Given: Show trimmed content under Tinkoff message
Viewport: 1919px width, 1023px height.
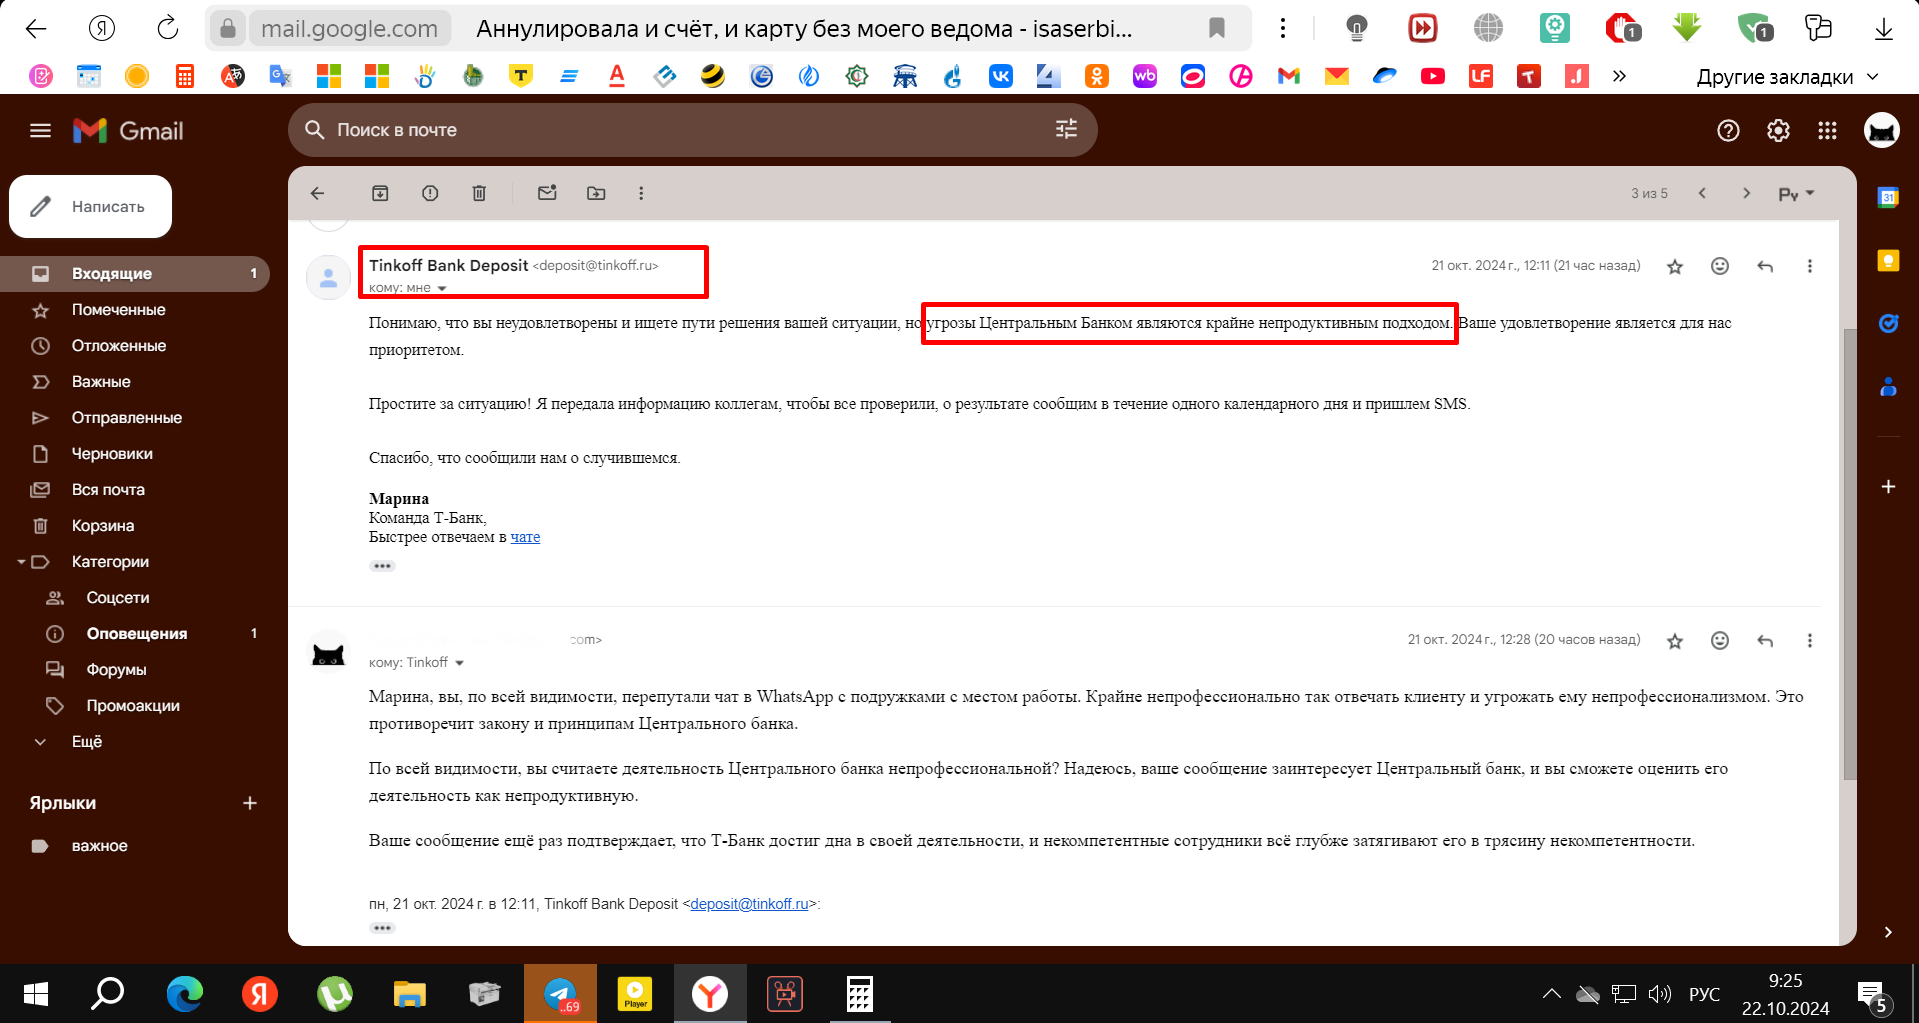Looking at the screenshot, I should (x=382, y=566).
